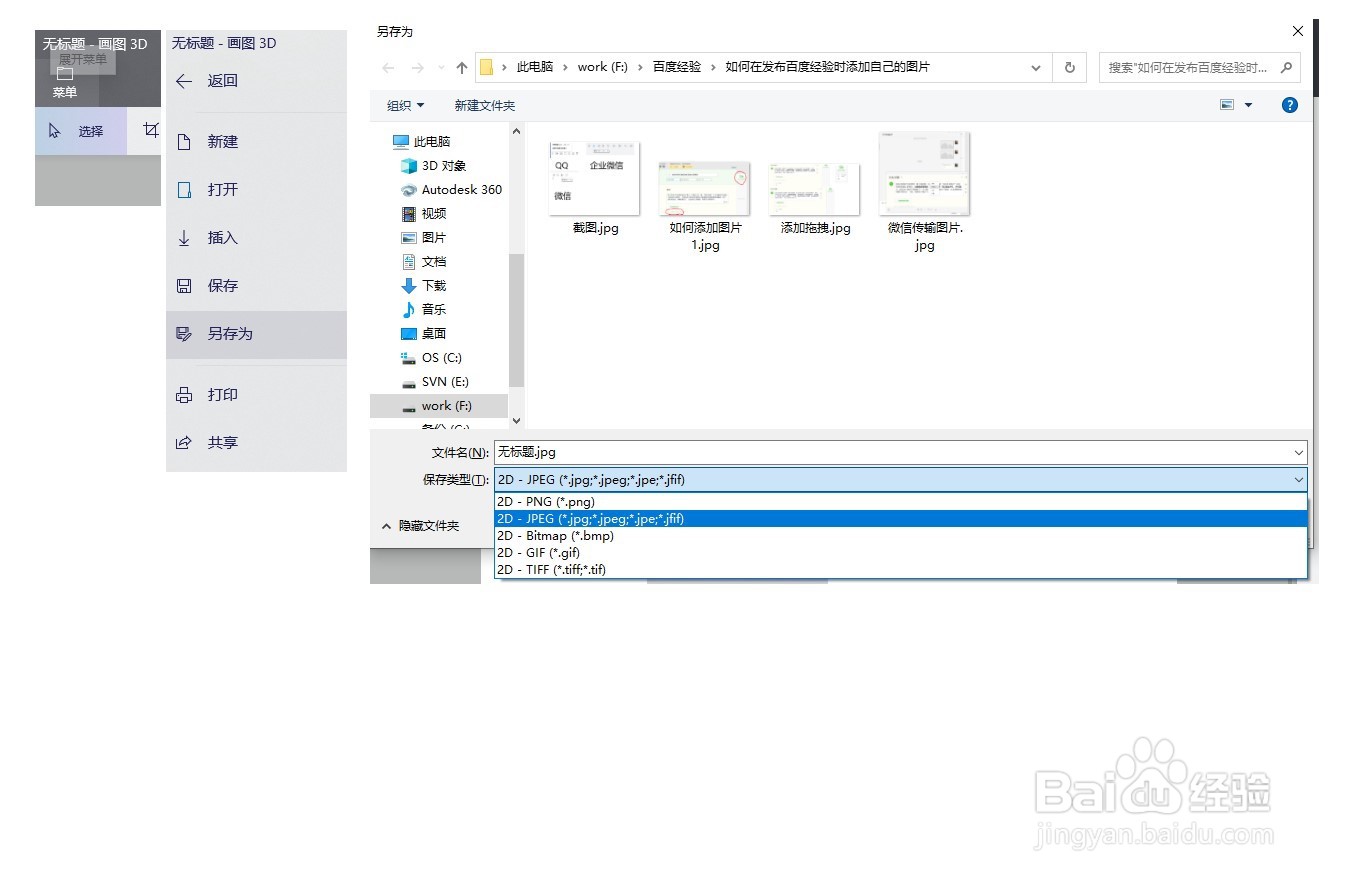
Task: Open the 菜单 folder icon in Paint 3D
Action: tap(65, 74)
